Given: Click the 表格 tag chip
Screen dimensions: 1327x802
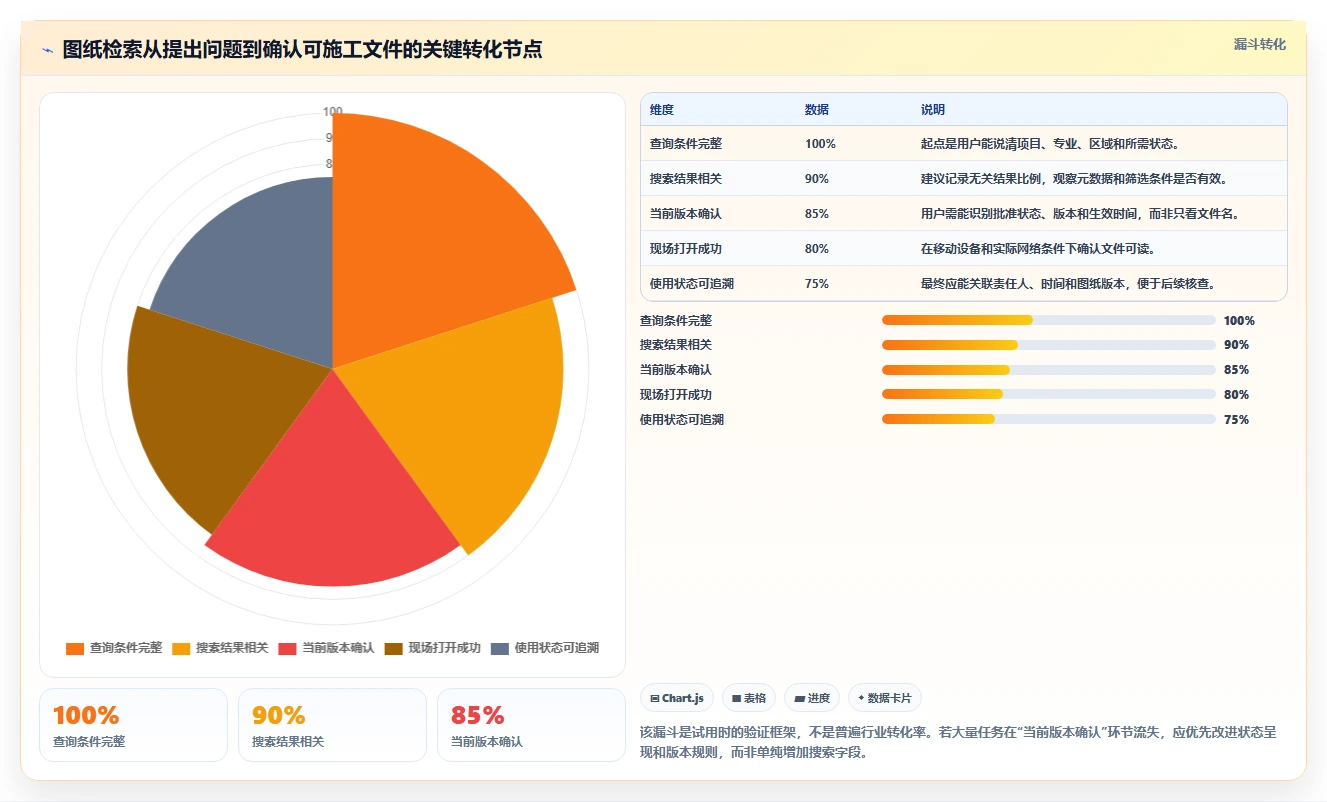Looking at the screenshot, I should (749, 698).
